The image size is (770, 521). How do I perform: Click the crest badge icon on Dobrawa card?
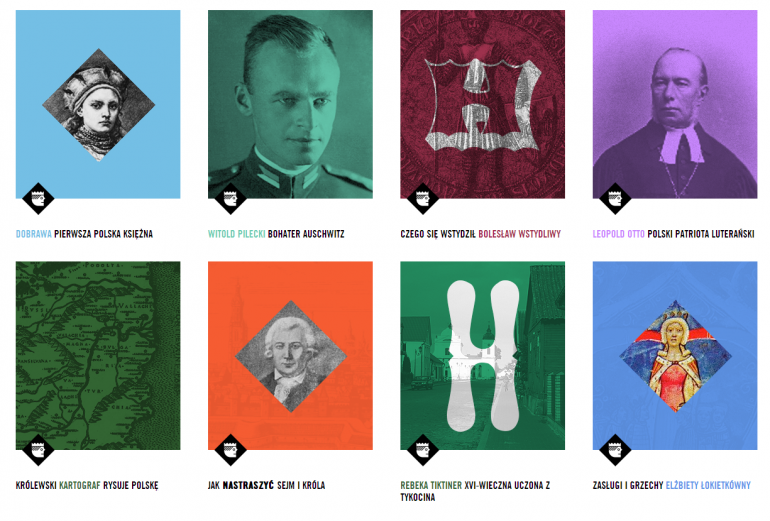click(38, 198)
